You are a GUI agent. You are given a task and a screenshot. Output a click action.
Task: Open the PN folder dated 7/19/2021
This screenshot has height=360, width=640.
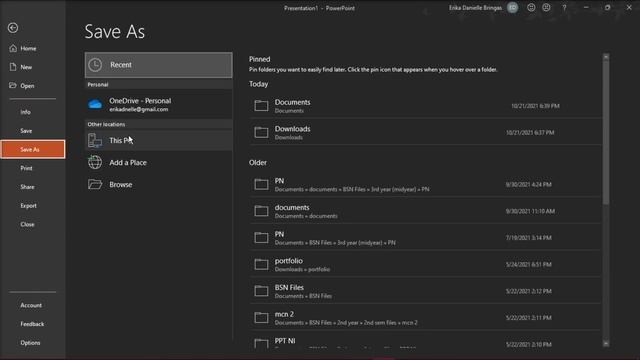click(425, 238)
